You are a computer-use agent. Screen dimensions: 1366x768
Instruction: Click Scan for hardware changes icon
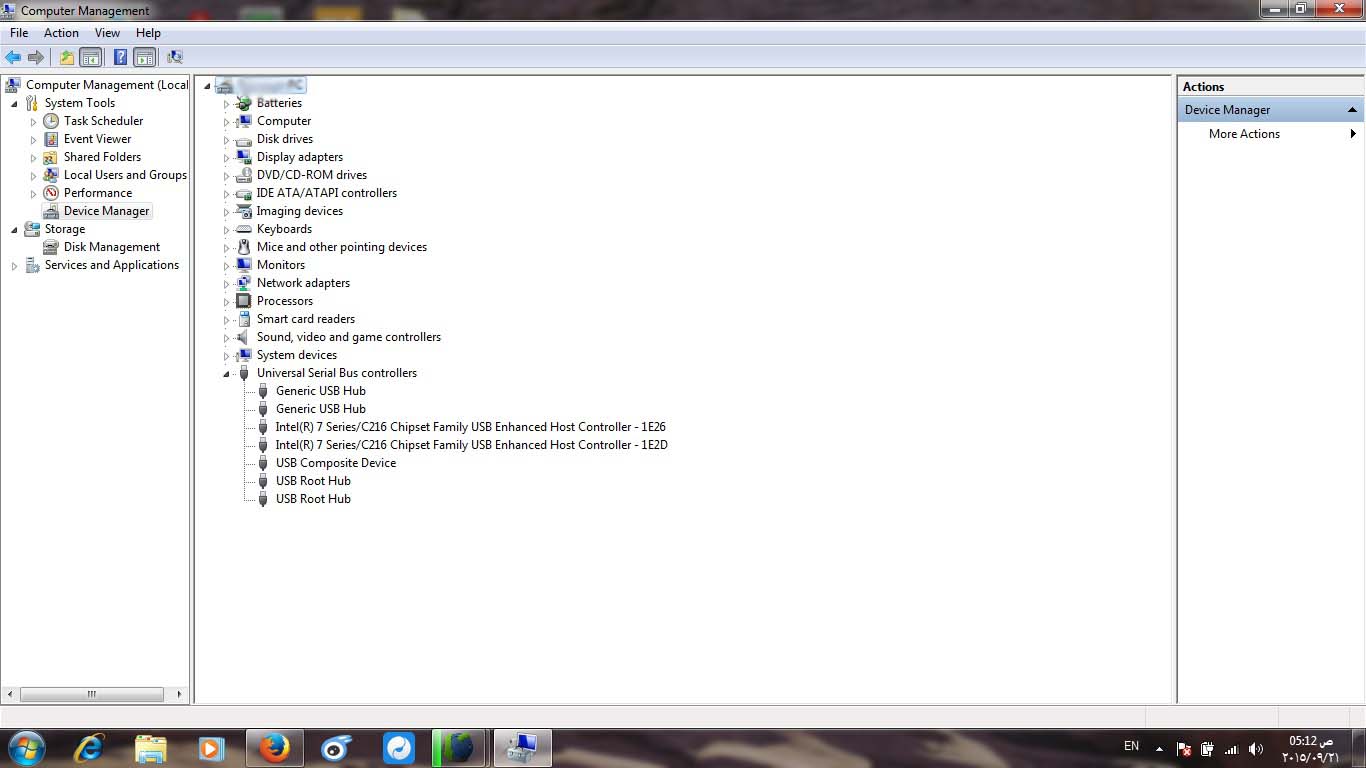pos(175,57)
